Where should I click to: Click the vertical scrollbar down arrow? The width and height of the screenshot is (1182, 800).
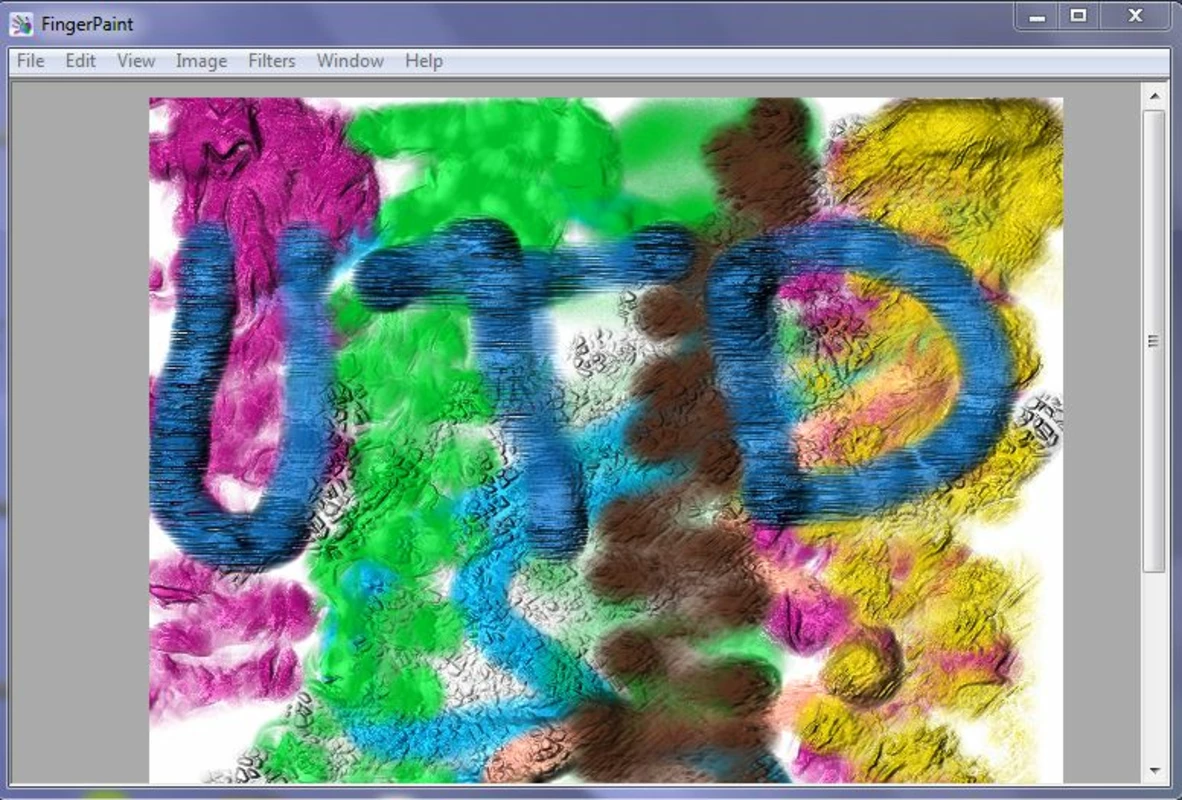click(x=1154, y=771)
